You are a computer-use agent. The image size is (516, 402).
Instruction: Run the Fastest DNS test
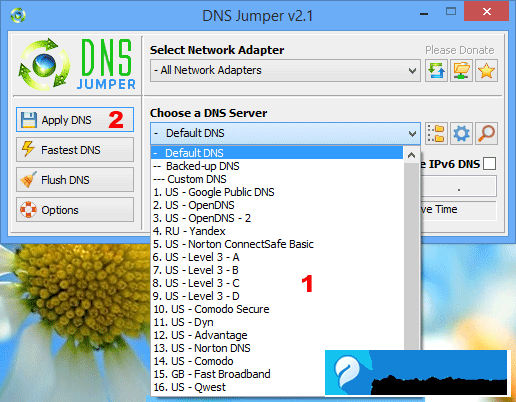point(75,150)
